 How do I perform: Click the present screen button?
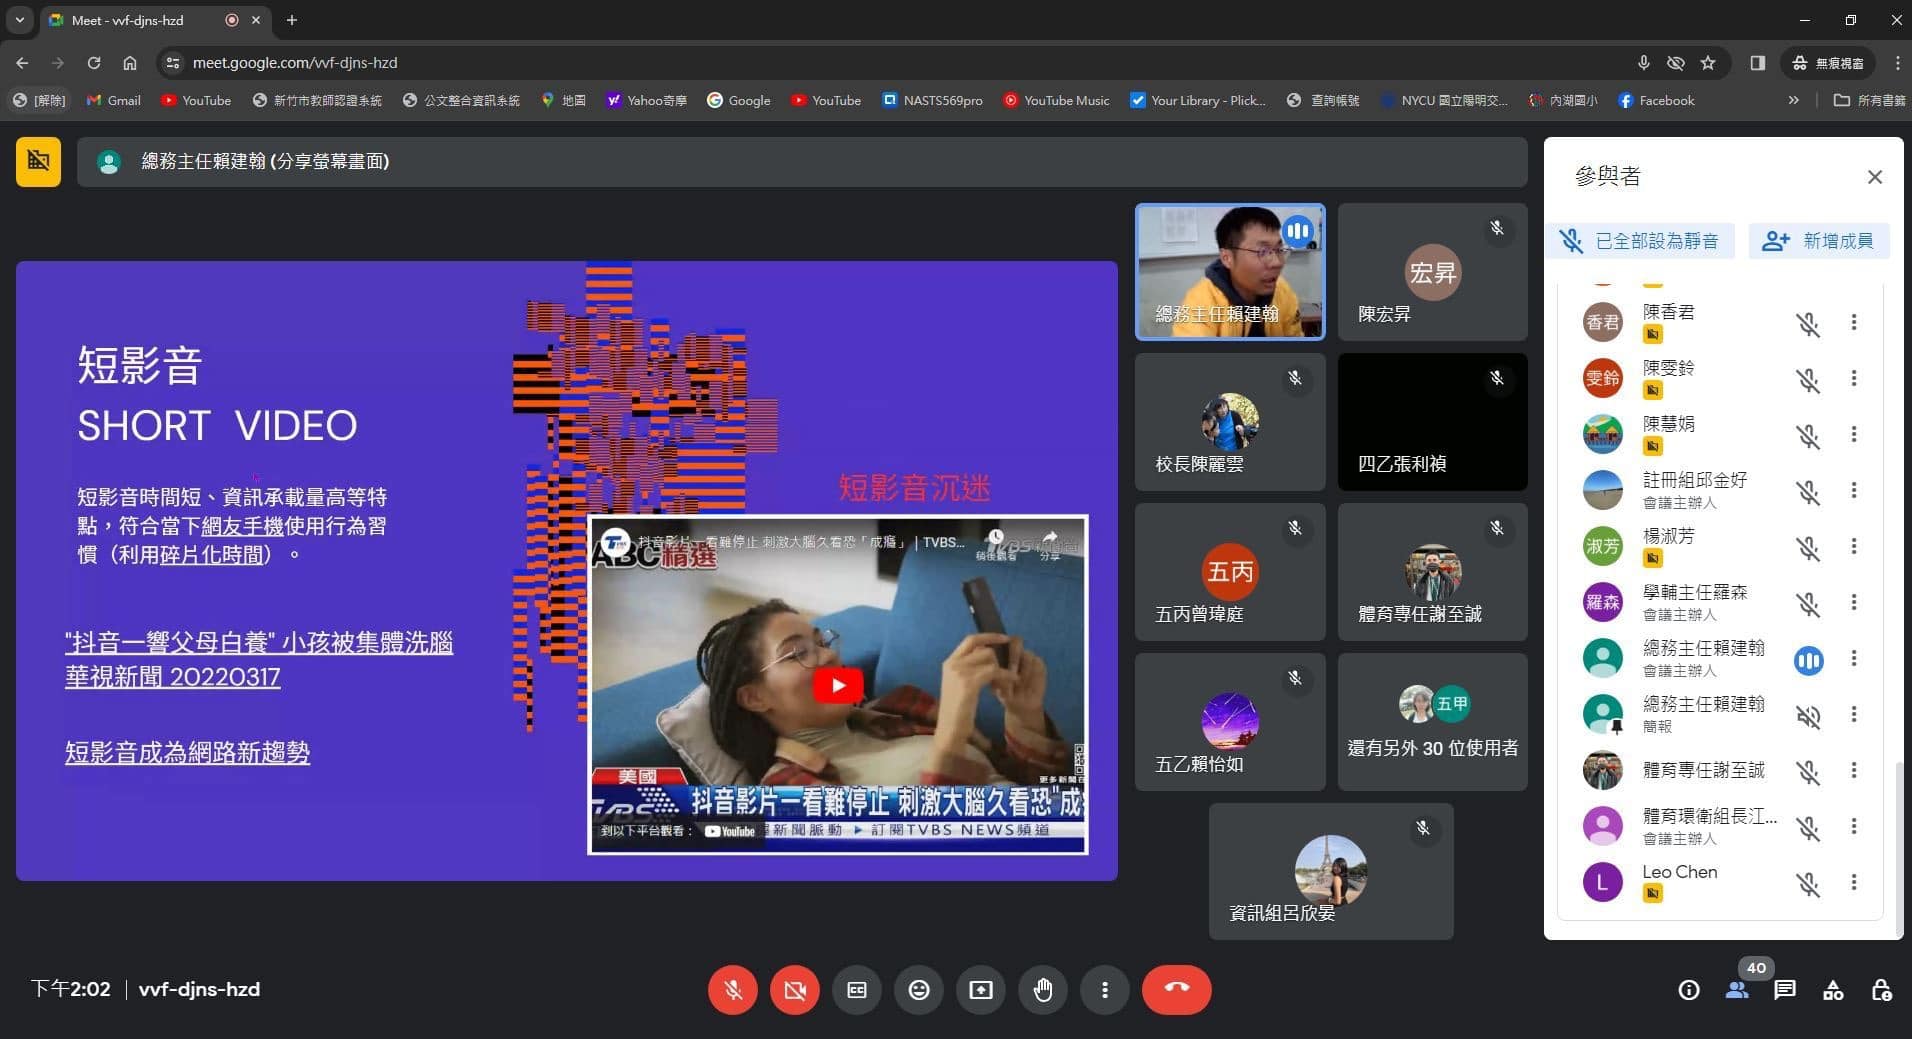980,990
